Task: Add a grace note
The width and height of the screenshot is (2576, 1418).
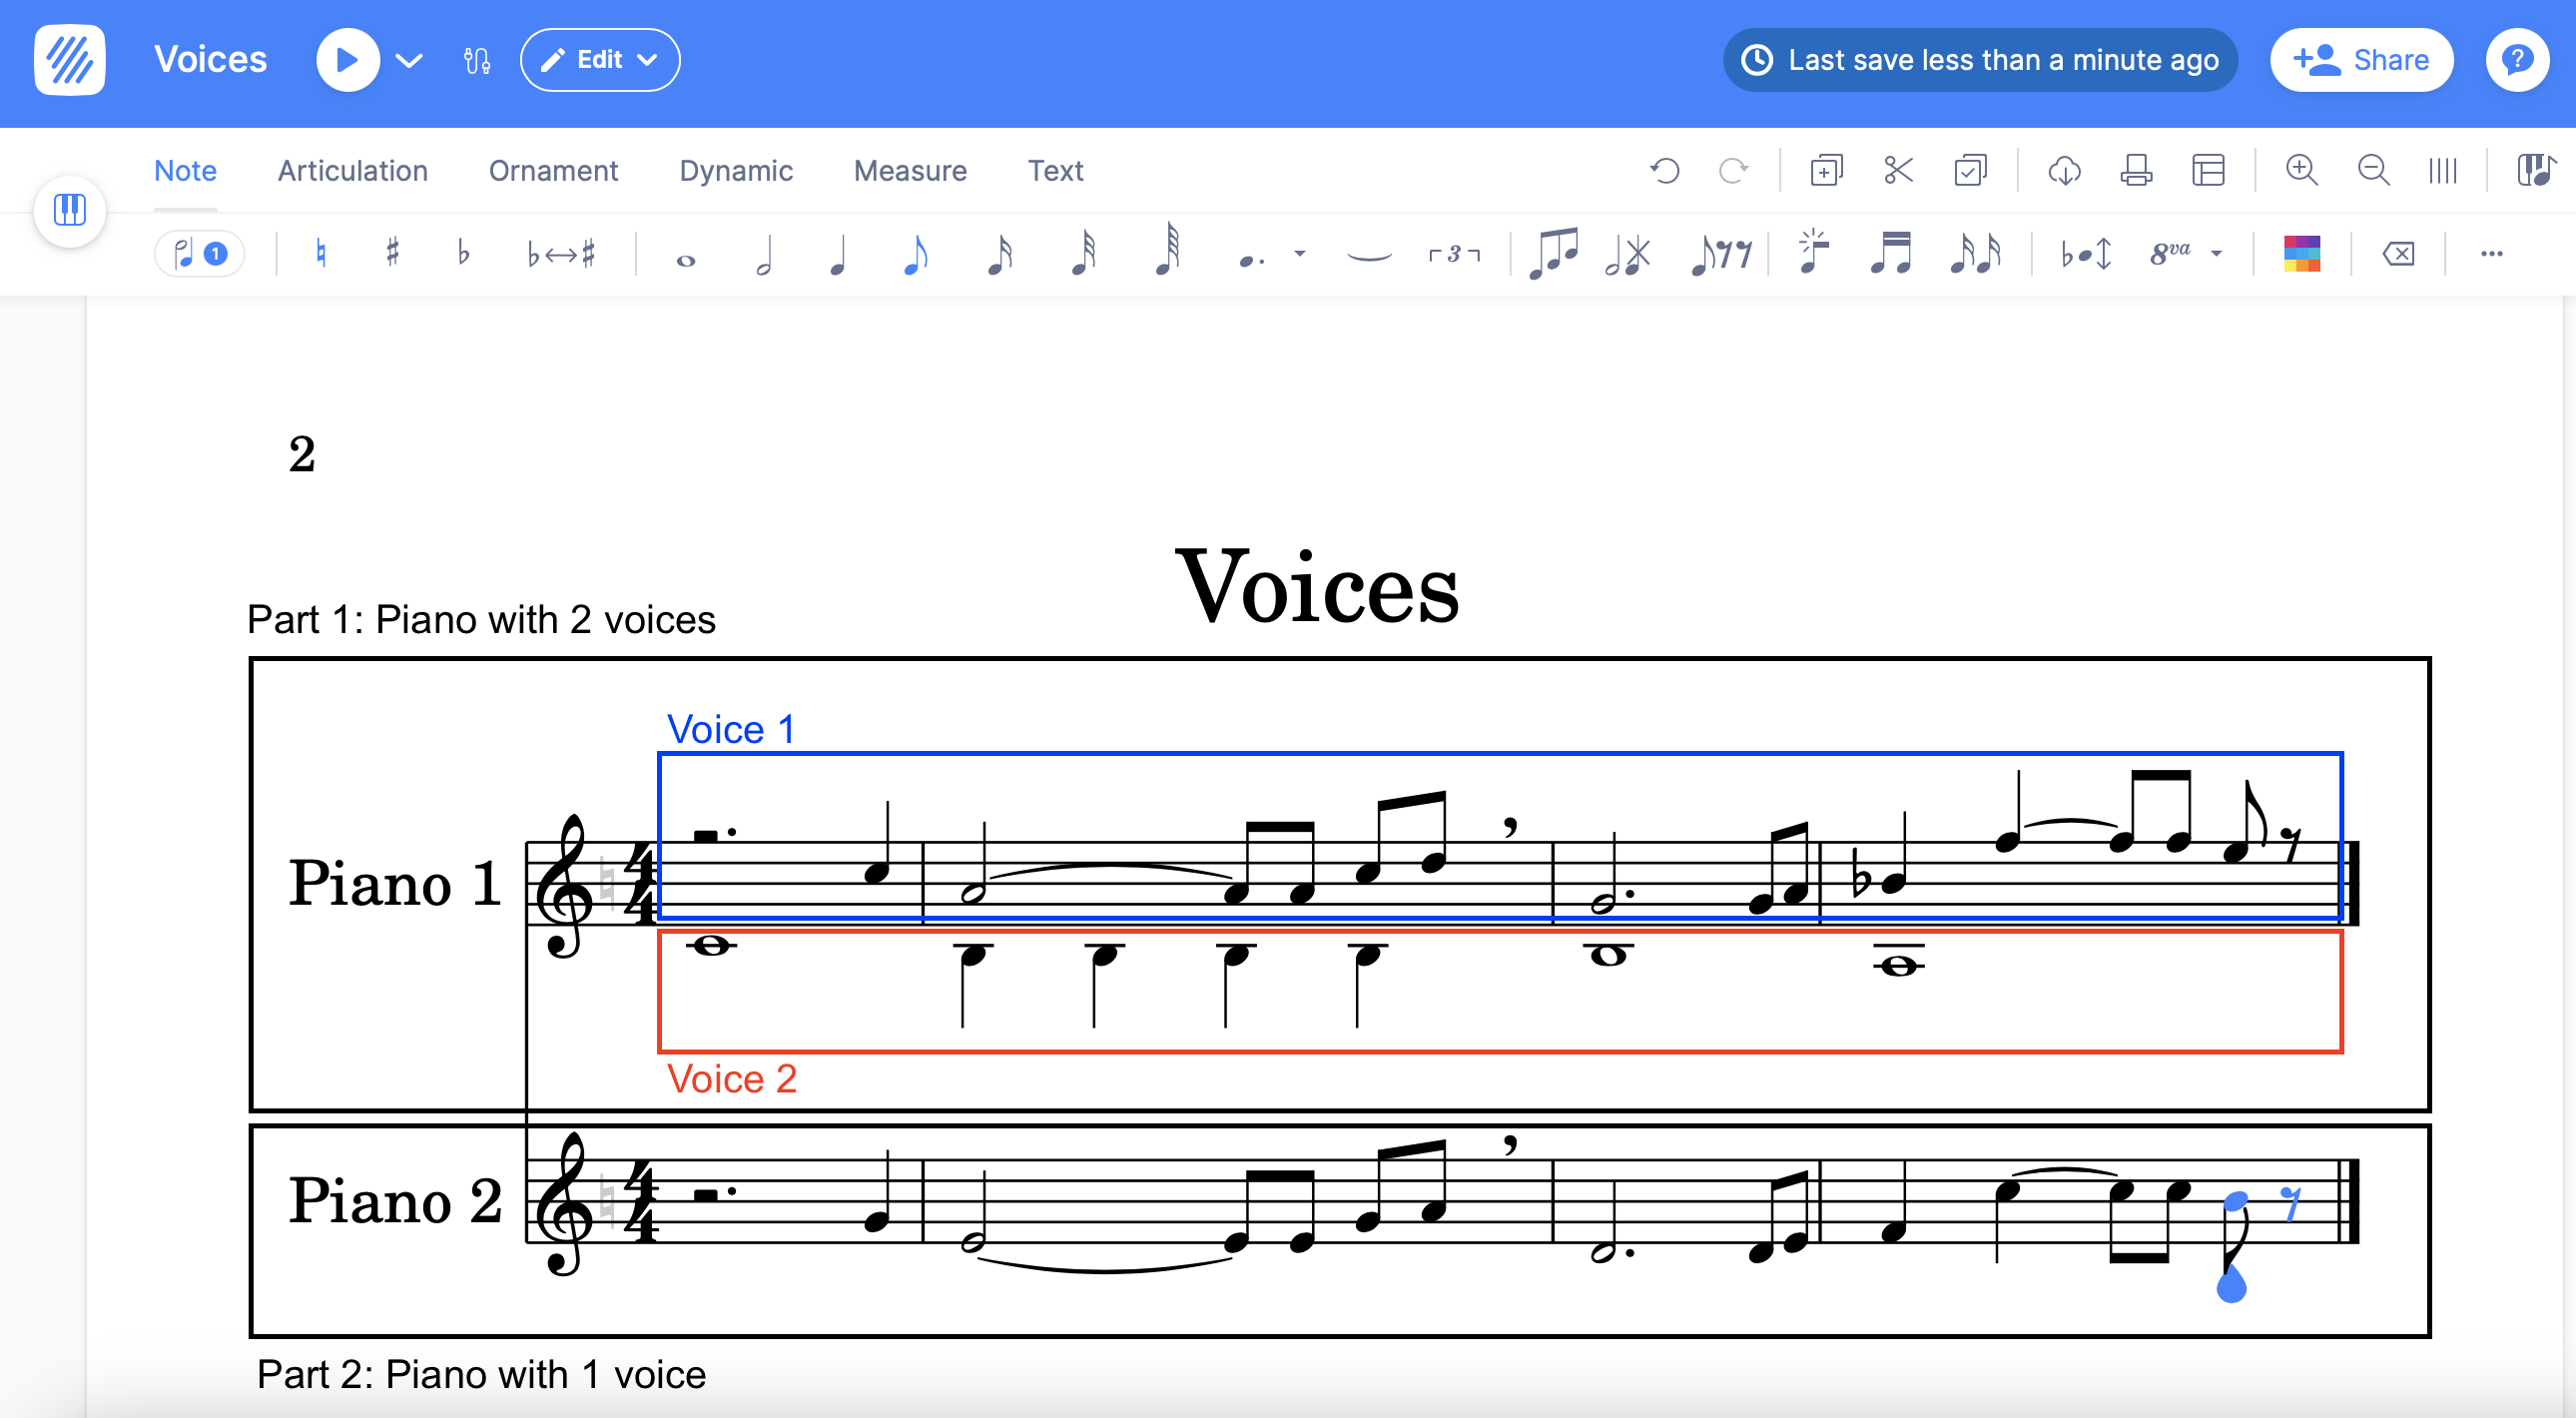Action: click(x=1813, y=253)
